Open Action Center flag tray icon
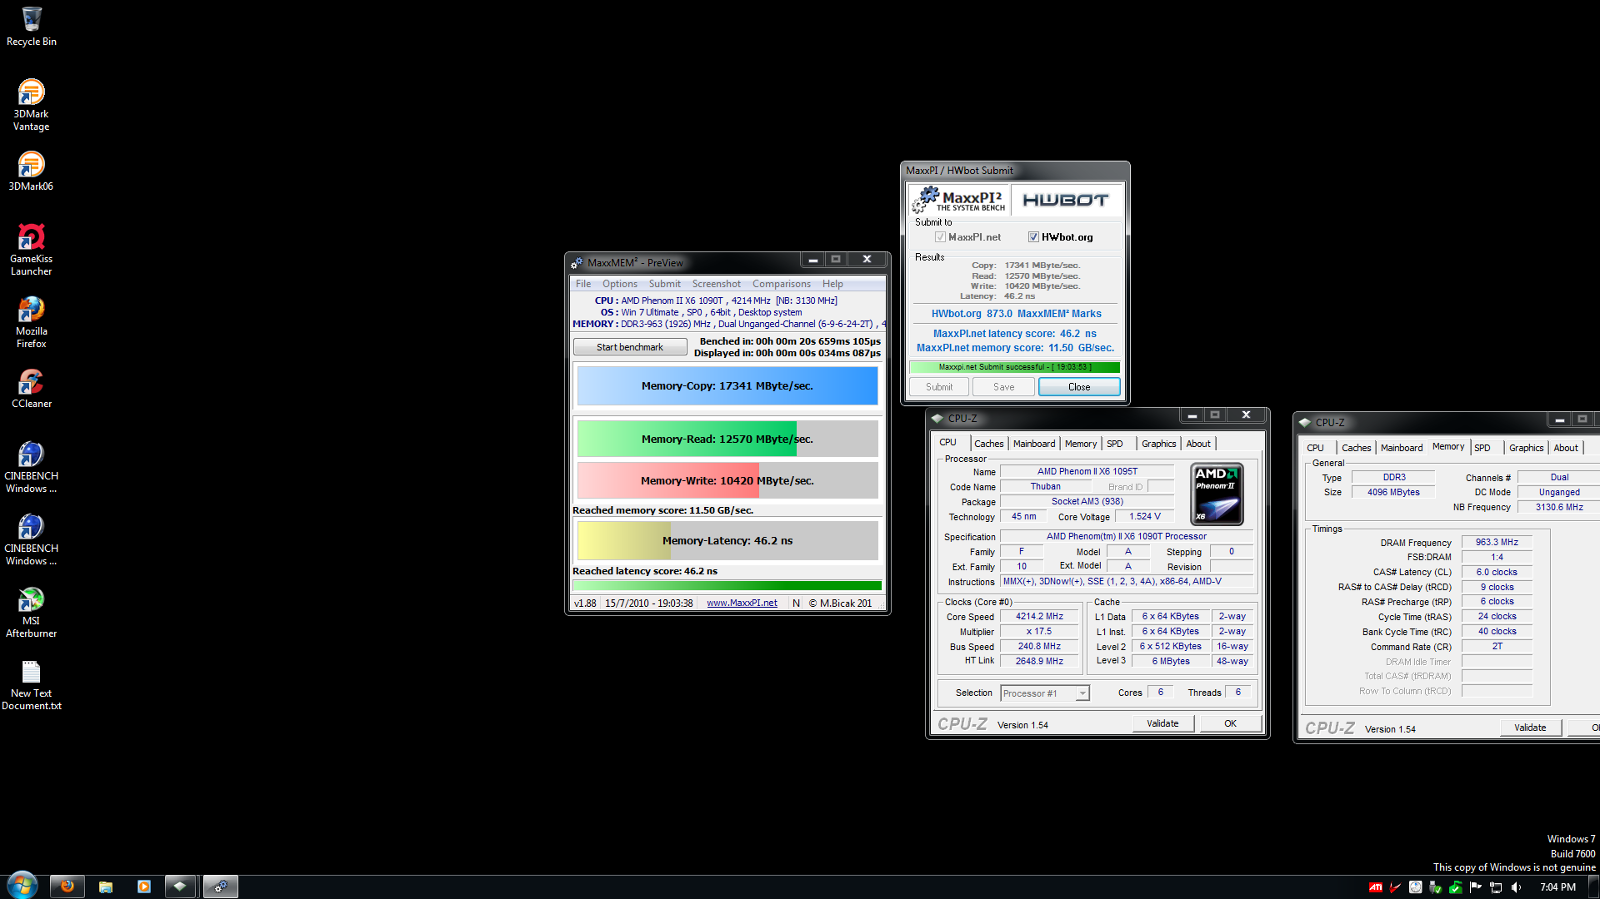Image resolution: width=1600 pixels, height=899 pixels. pyautogui.click(x=1476, y=887)
